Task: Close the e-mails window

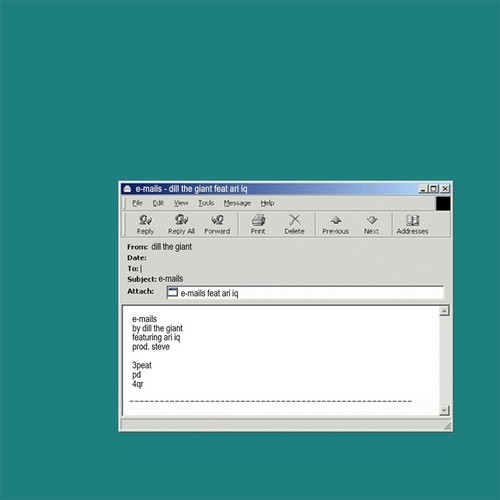Action: [445, 189]
